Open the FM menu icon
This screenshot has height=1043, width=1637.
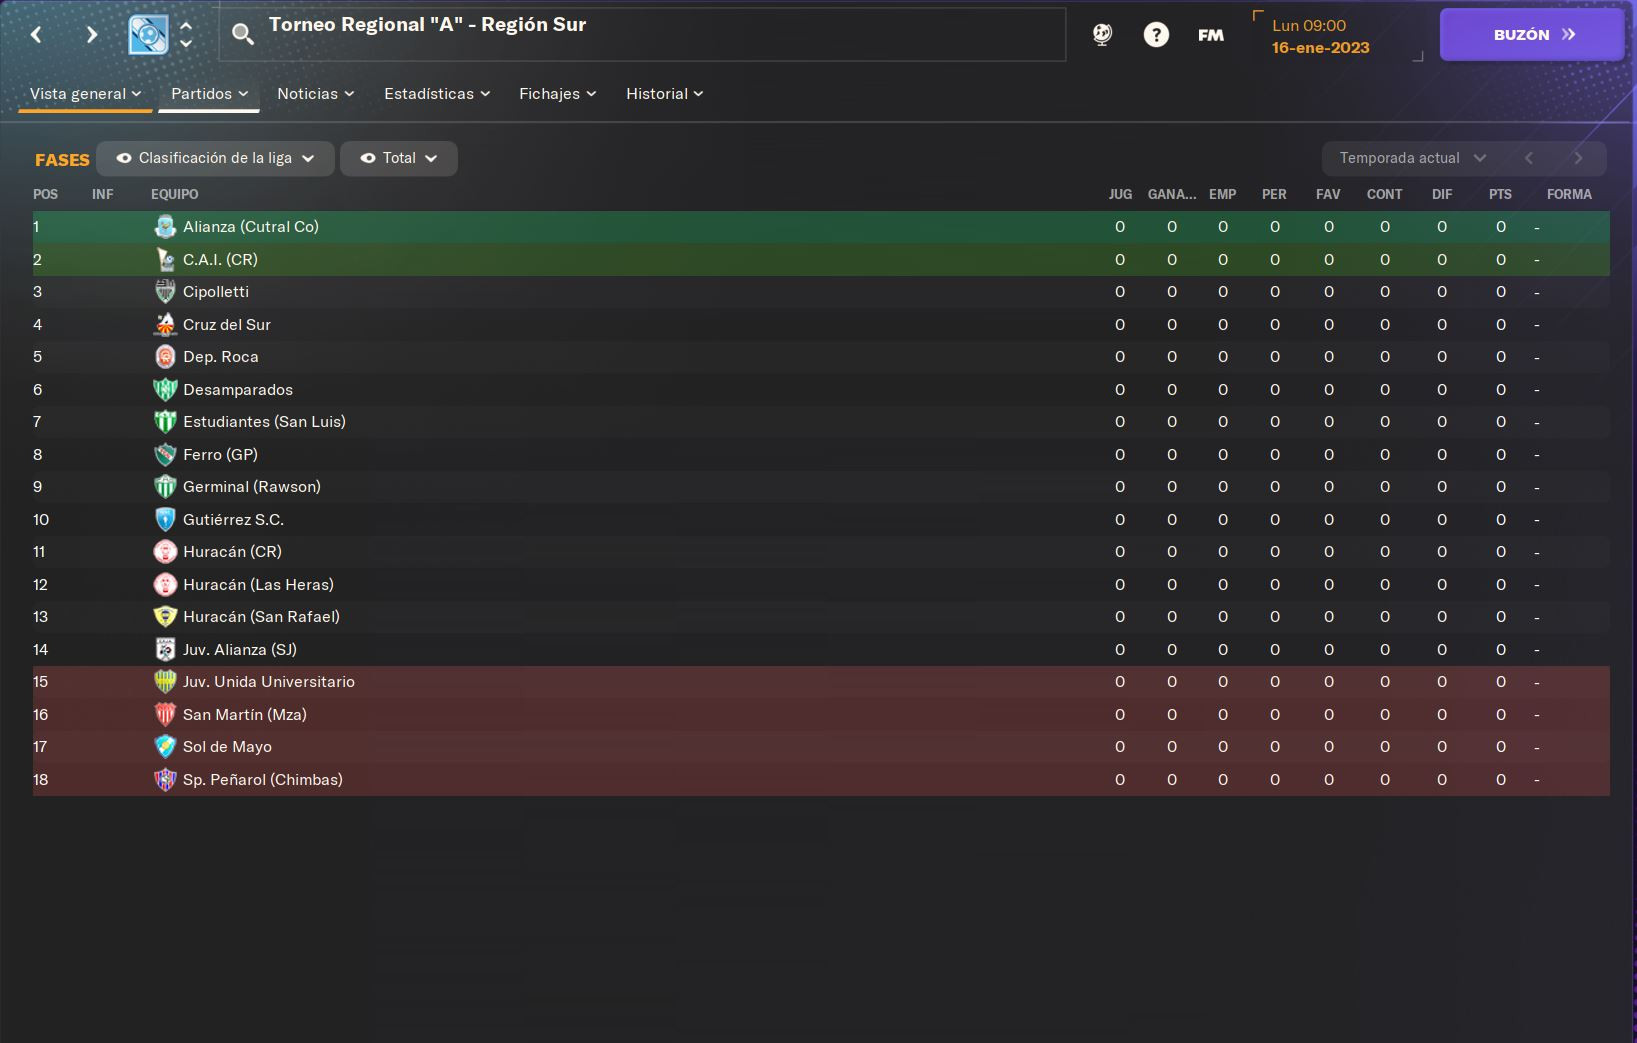tap(1211, 35)
